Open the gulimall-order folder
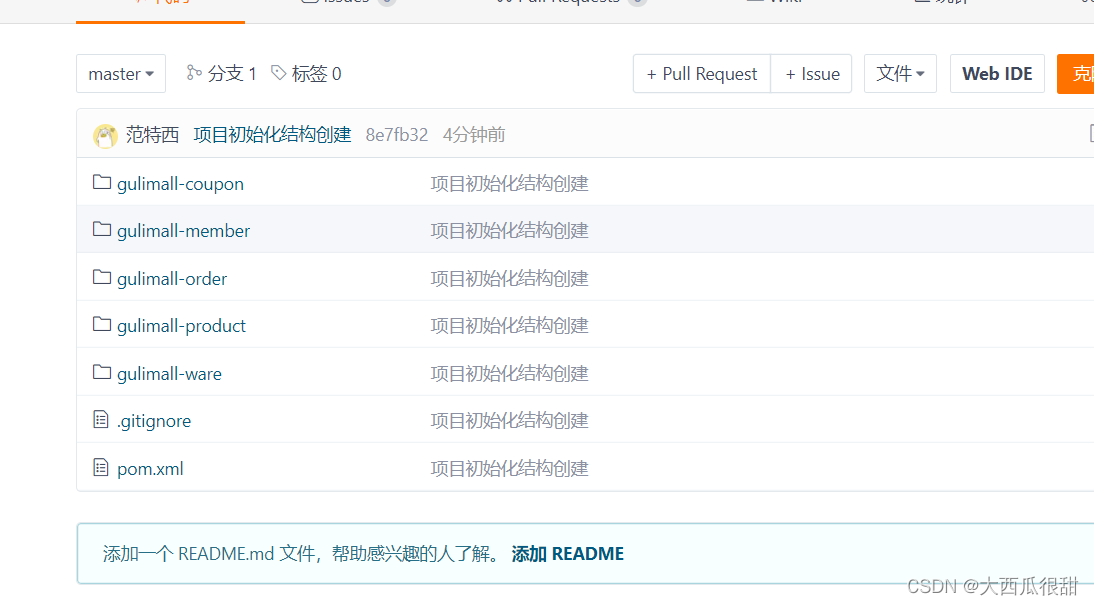Image resolution: width=1094 pixels, height=605 pixels. 172,278
